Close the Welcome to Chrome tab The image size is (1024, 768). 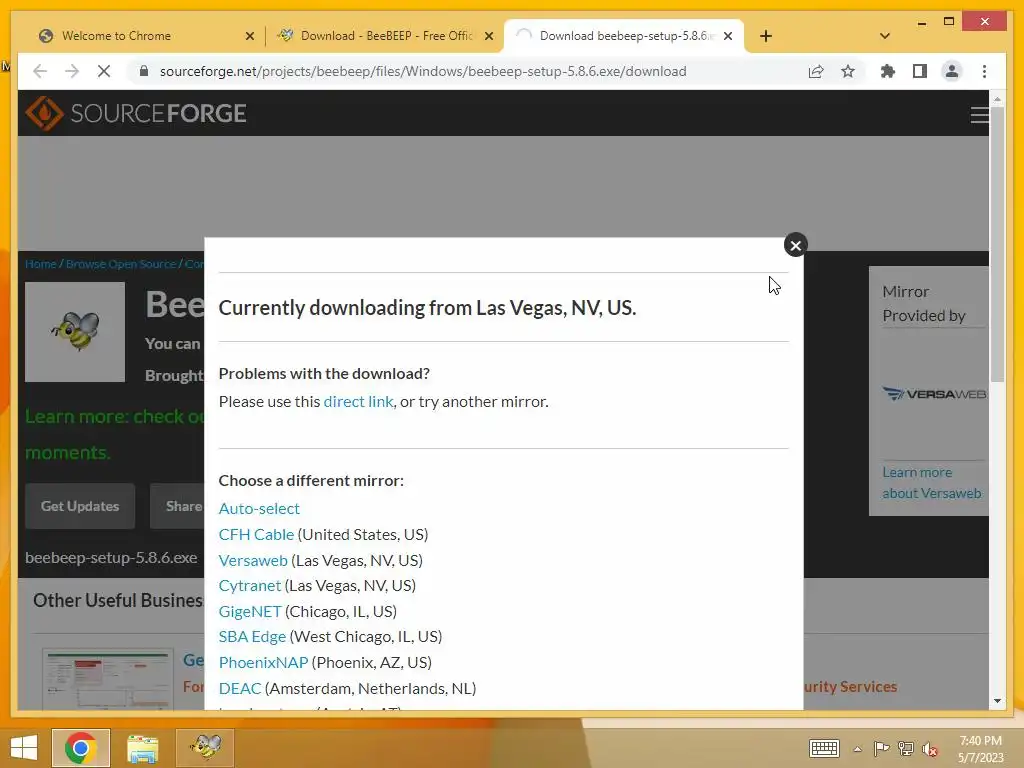(249, 37)
